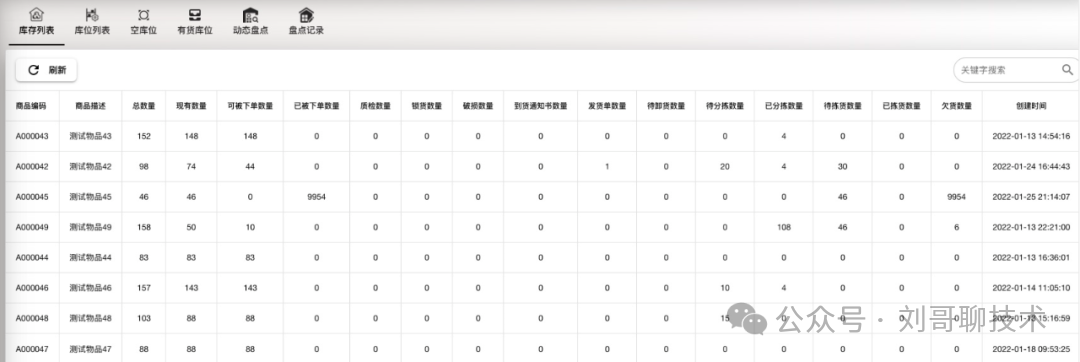
Task: Click the timestamp 2022-01-25 21:14:07
Action: (x=1031, y=197)
